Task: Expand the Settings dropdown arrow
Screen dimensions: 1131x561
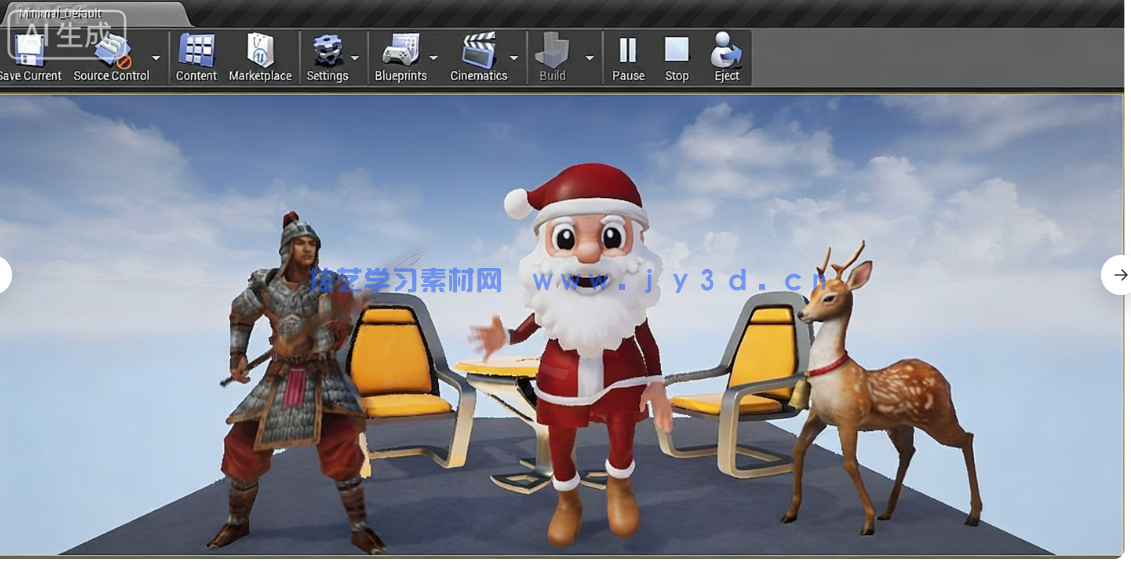Action: (355, 58)
